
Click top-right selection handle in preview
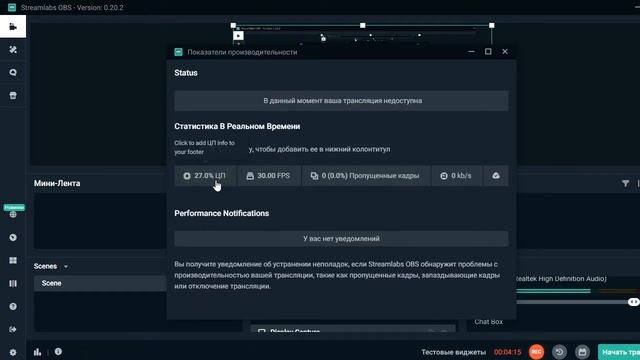coord(491,25)
